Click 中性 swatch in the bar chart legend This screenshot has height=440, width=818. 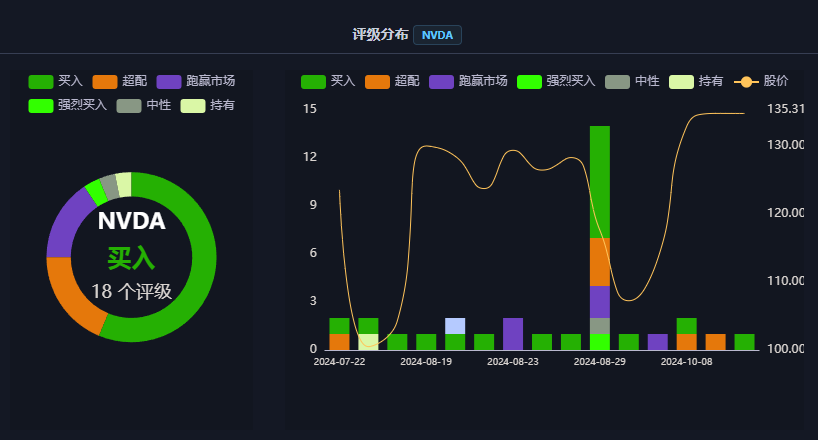tap(618, 82)
